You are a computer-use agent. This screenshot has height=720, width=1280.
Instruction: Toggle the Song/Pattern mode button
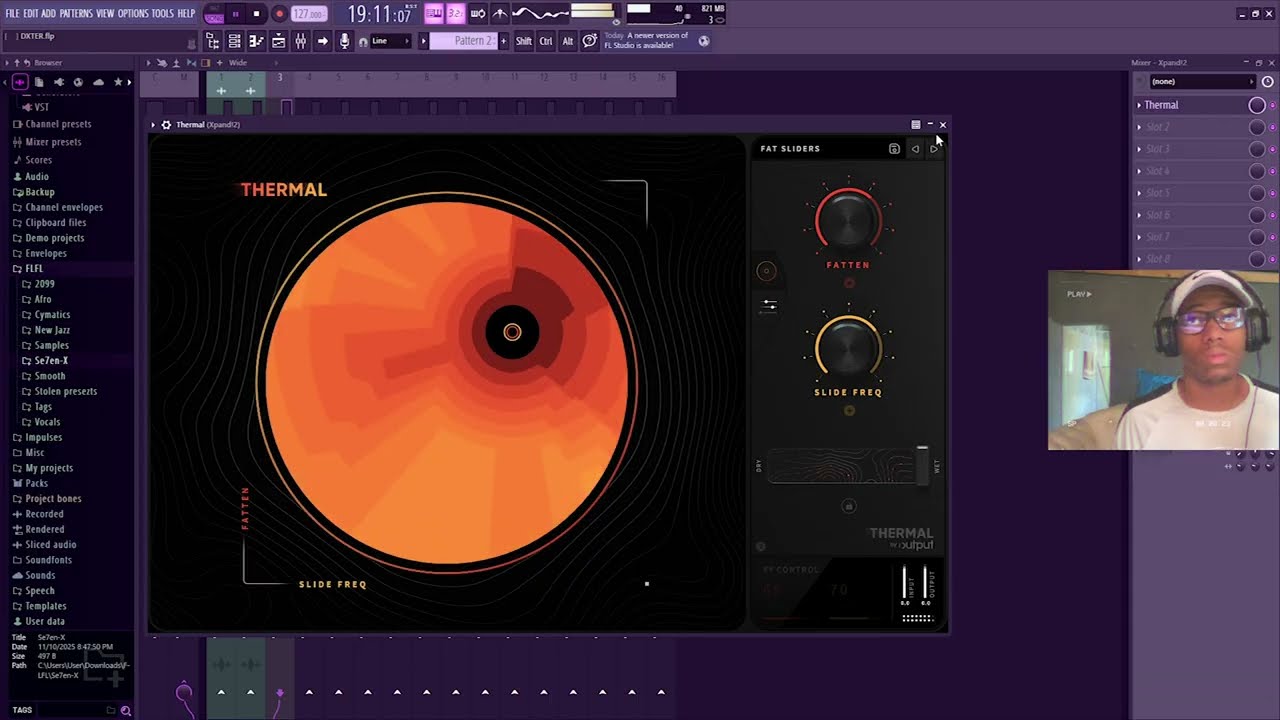[213, 14]
